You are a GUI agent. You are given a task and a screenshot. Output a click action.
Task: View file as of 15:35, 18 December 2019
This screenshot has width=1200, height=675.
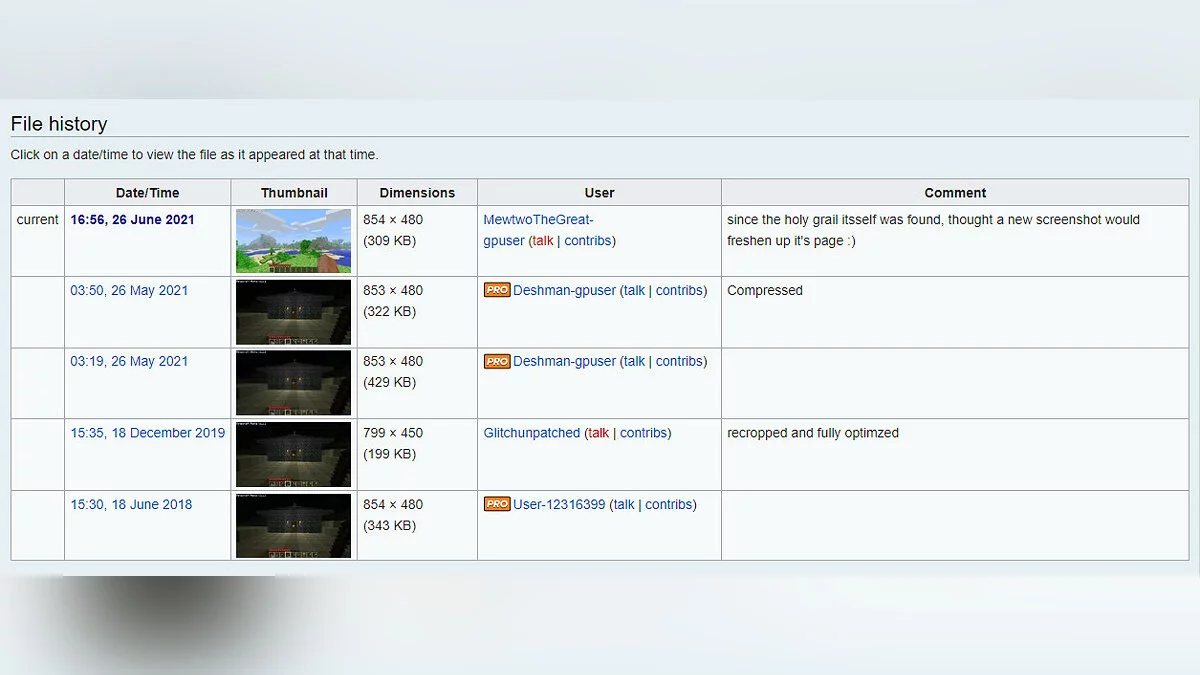pos(147,433)
